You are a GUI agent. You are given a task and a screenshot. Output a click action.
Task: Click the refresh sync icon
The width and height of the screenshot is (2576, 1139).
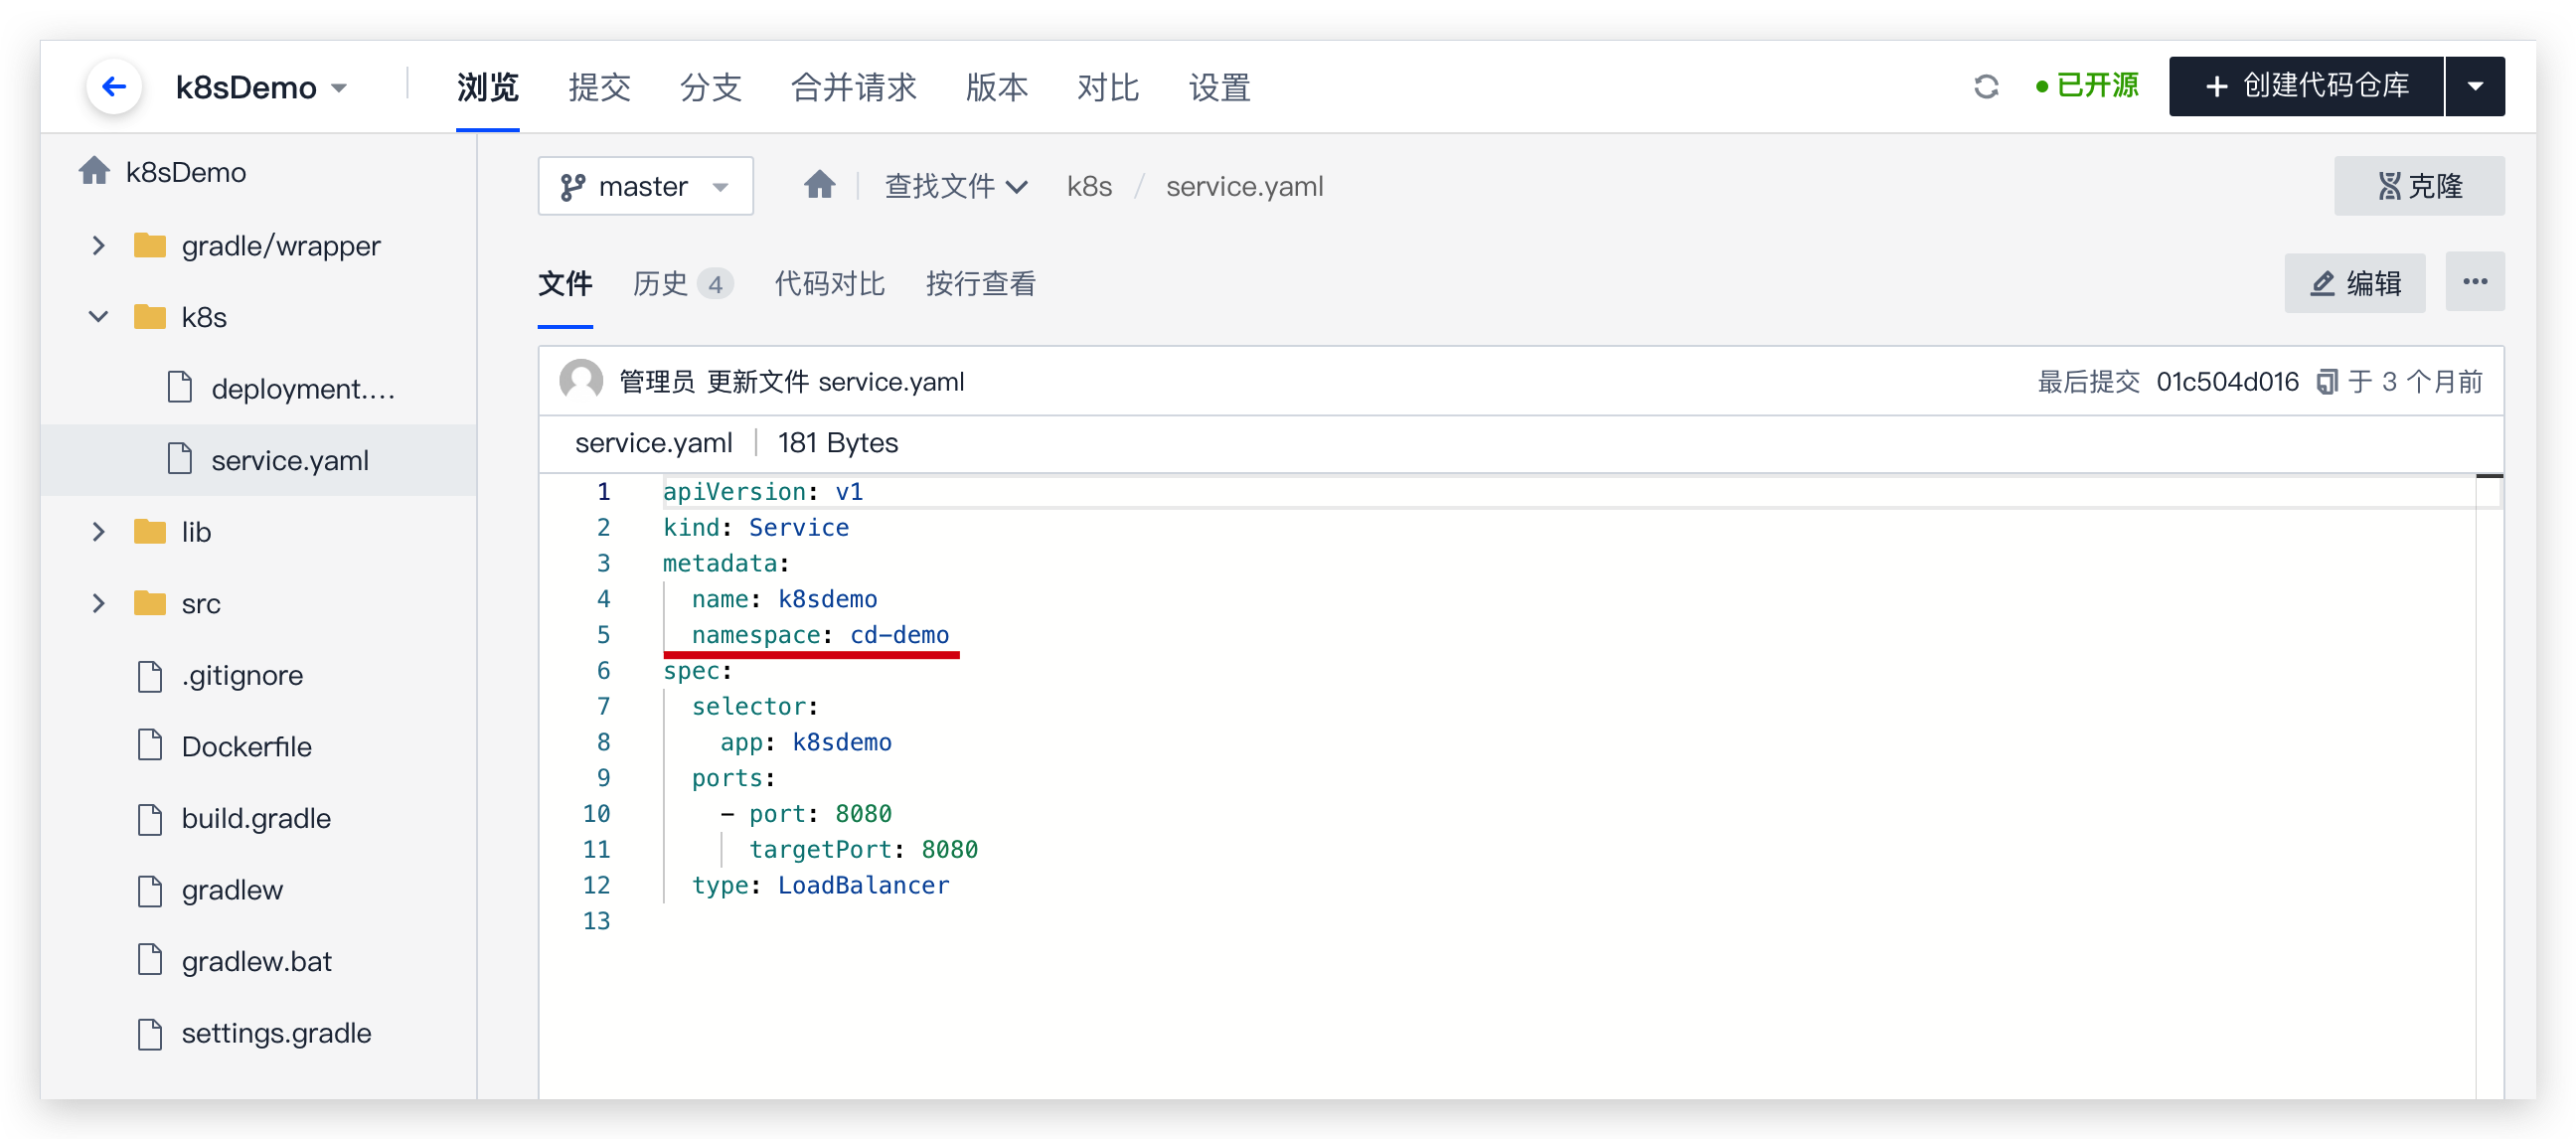coord(1986,87)
